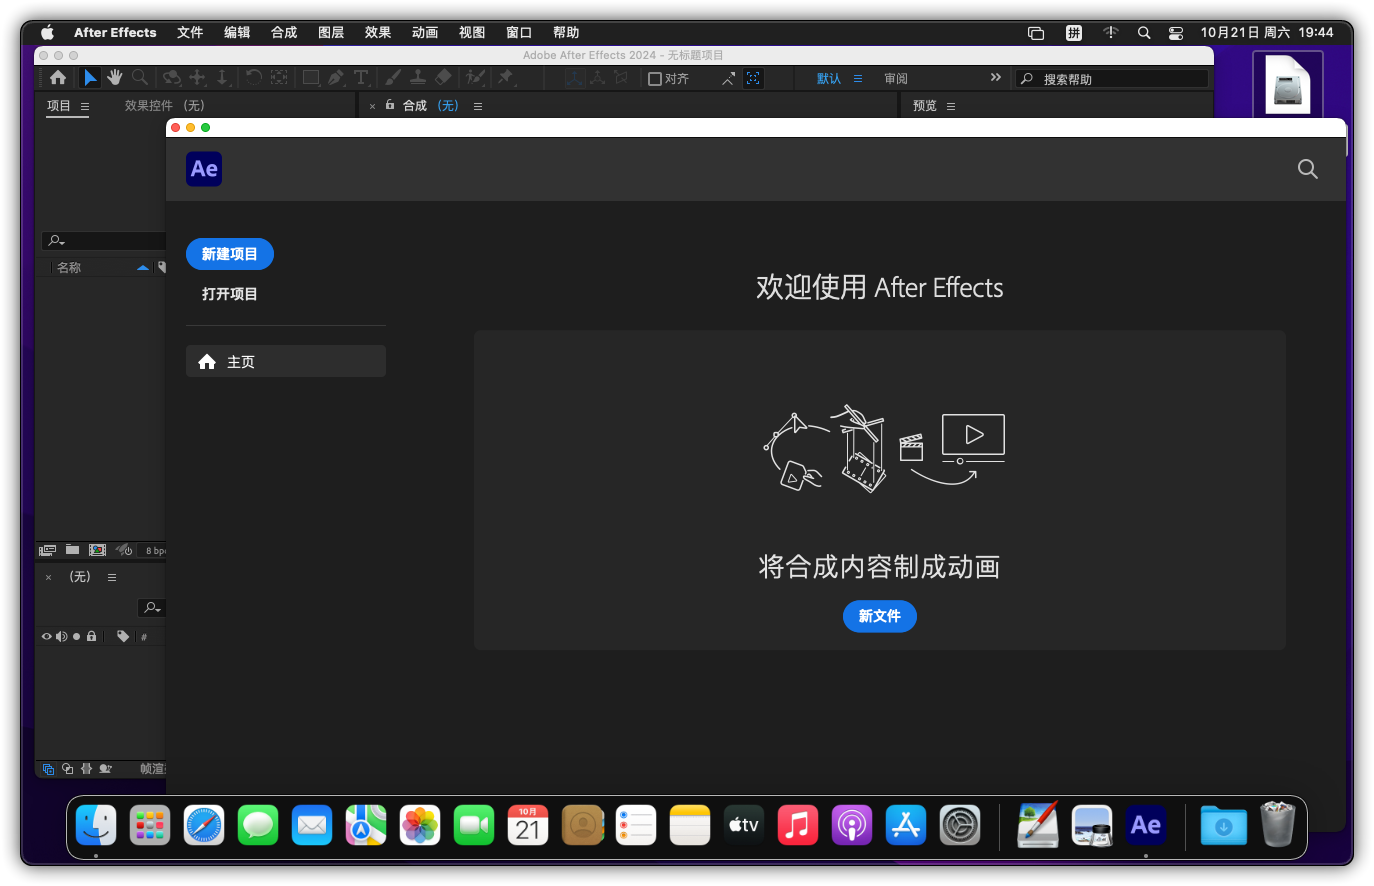This screenshot has width=1374, height=886.
Task: Click the 8 bpc color depth button
Action: (x=154, y=551)
